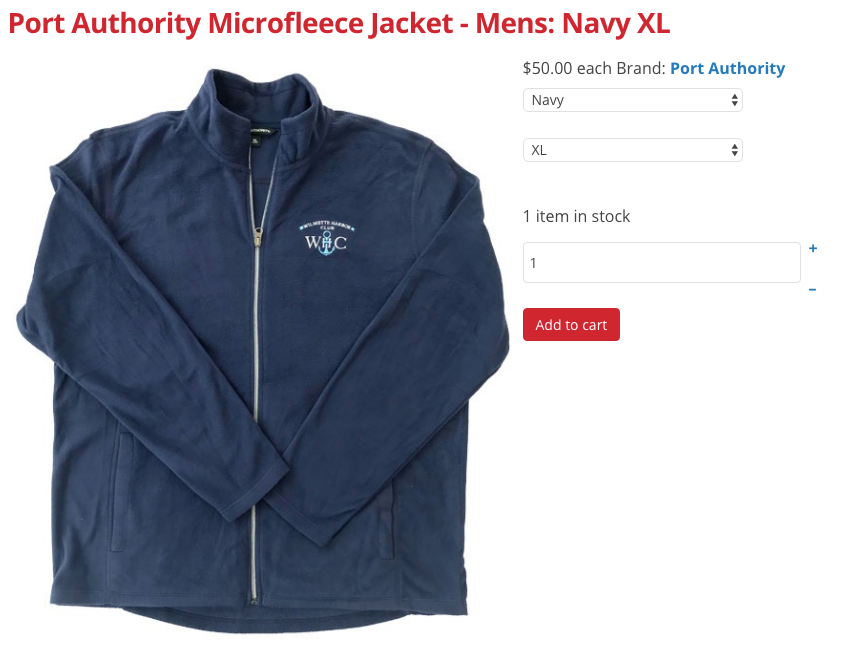Click the collar label tag inside the jacket

[x=261, y=131]
